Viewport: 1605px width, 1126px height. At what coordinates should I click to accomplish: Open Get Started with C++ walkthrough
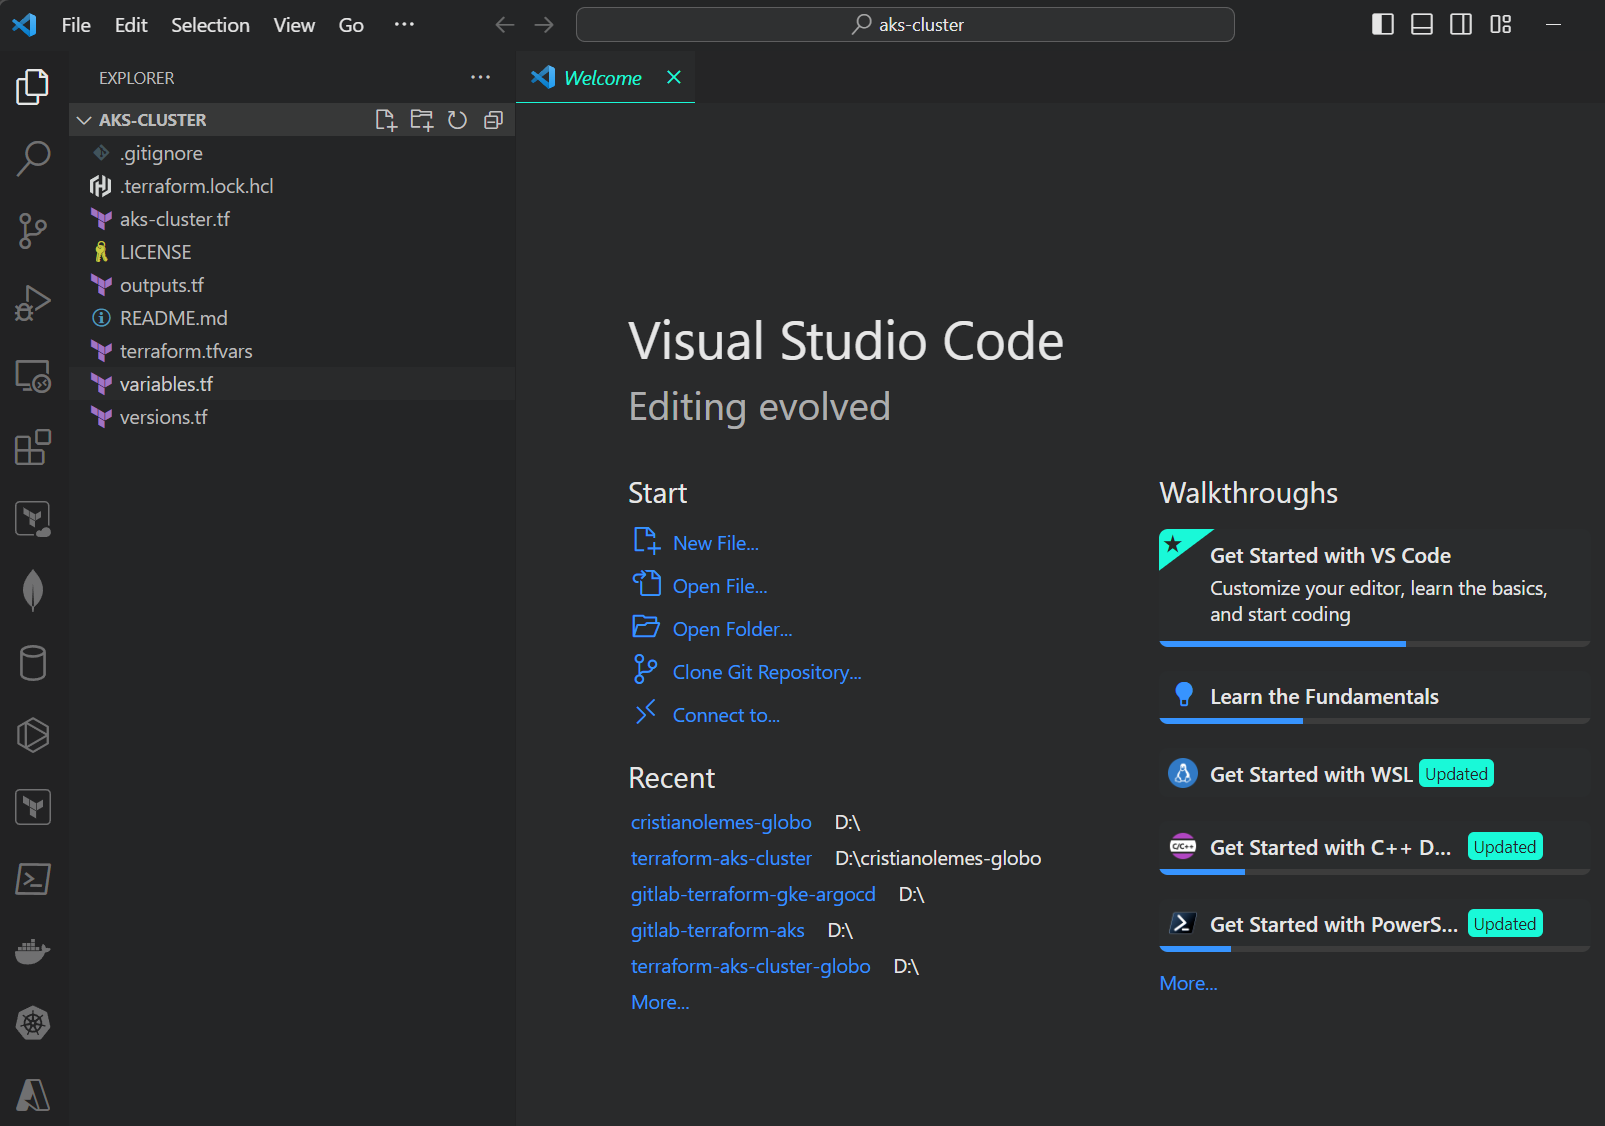click(x=1374, y=848)
